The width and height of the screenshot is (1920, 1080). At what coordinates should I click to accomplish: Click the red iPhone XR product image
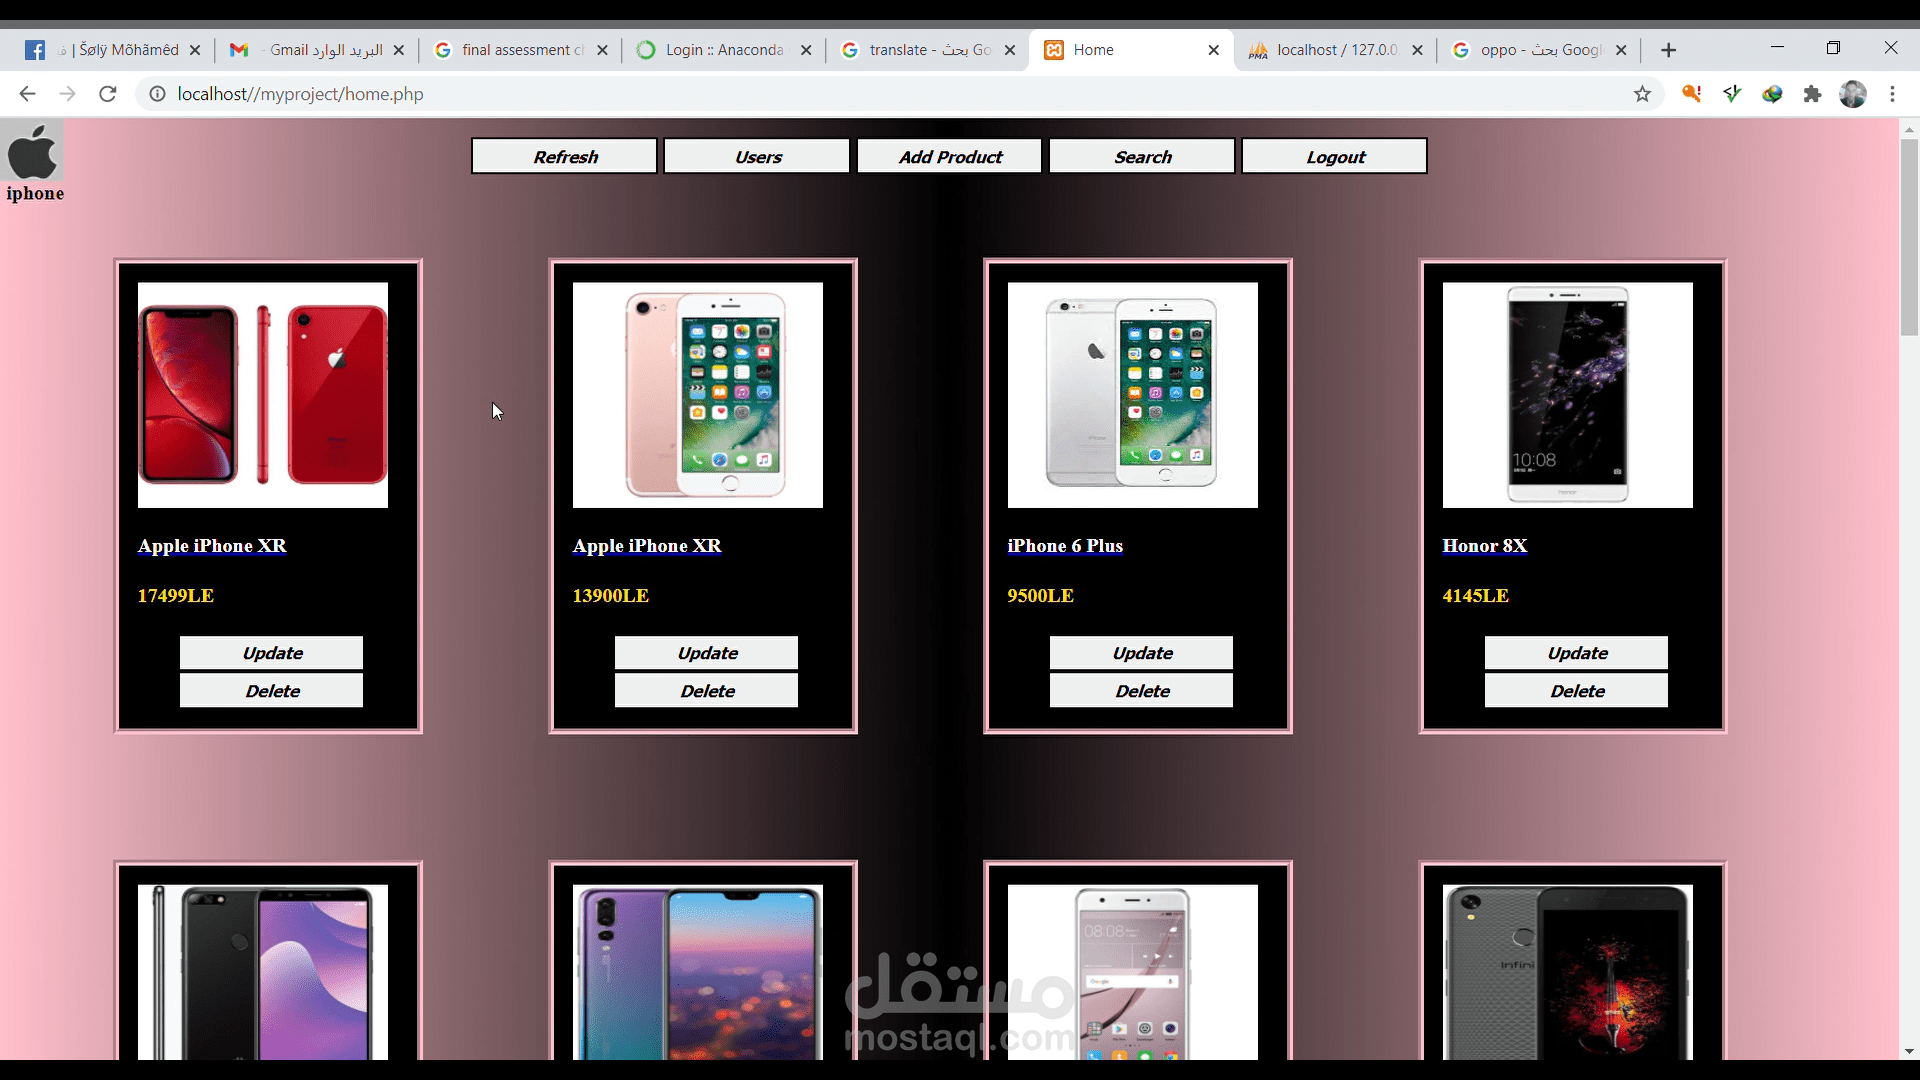coord(263,395)
